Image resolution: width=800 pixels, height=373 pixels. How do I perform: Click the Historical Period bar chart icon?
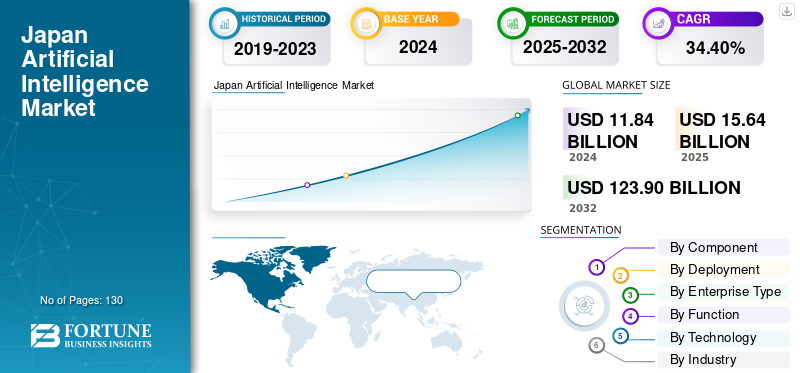(x=224, y=23)
